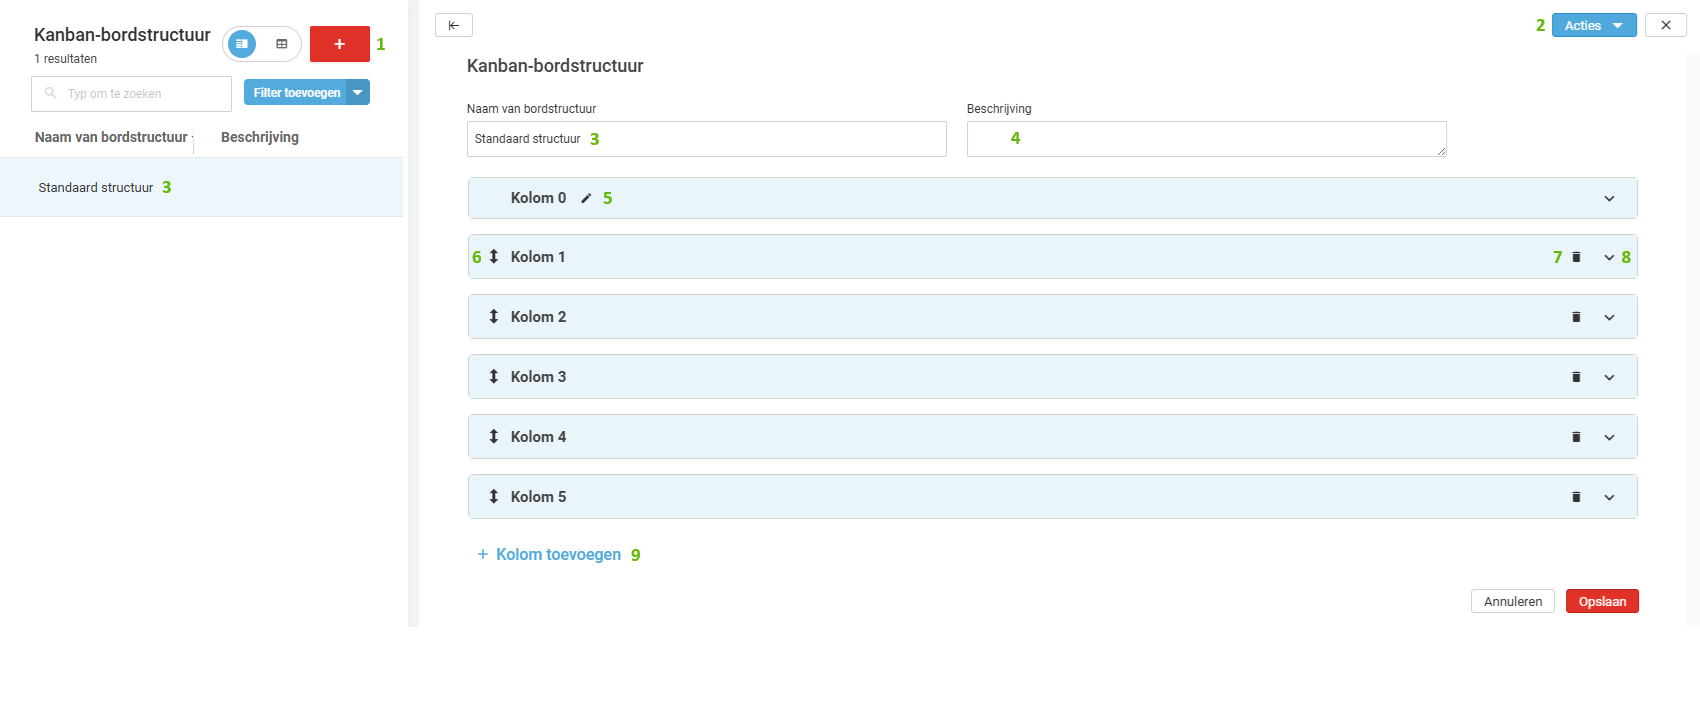This screenshot has height=720, width=1700.
Task: Click the Opslaan button
Action: [1601, 601]
